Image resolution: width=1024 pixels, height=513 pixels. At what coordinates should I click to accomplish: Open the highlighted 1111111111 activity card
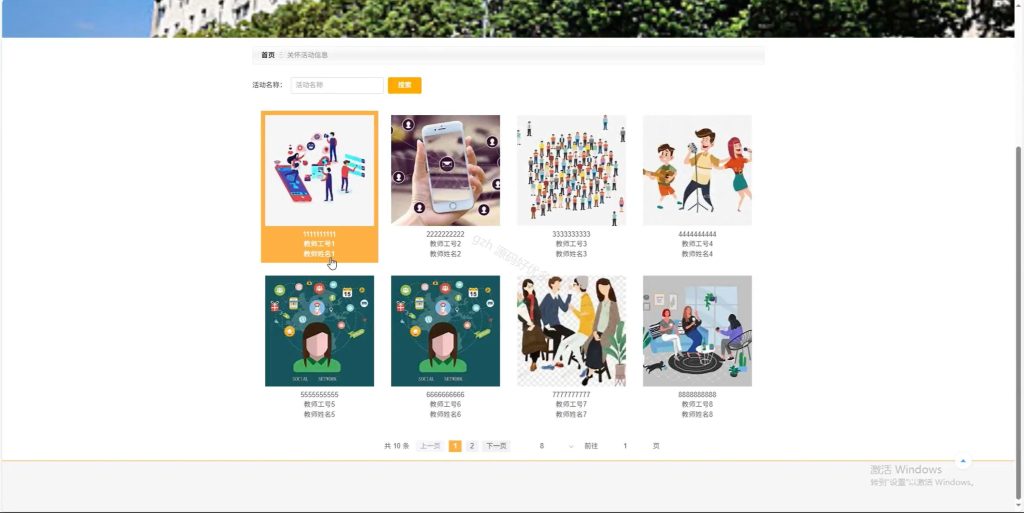tap(319, 187)
